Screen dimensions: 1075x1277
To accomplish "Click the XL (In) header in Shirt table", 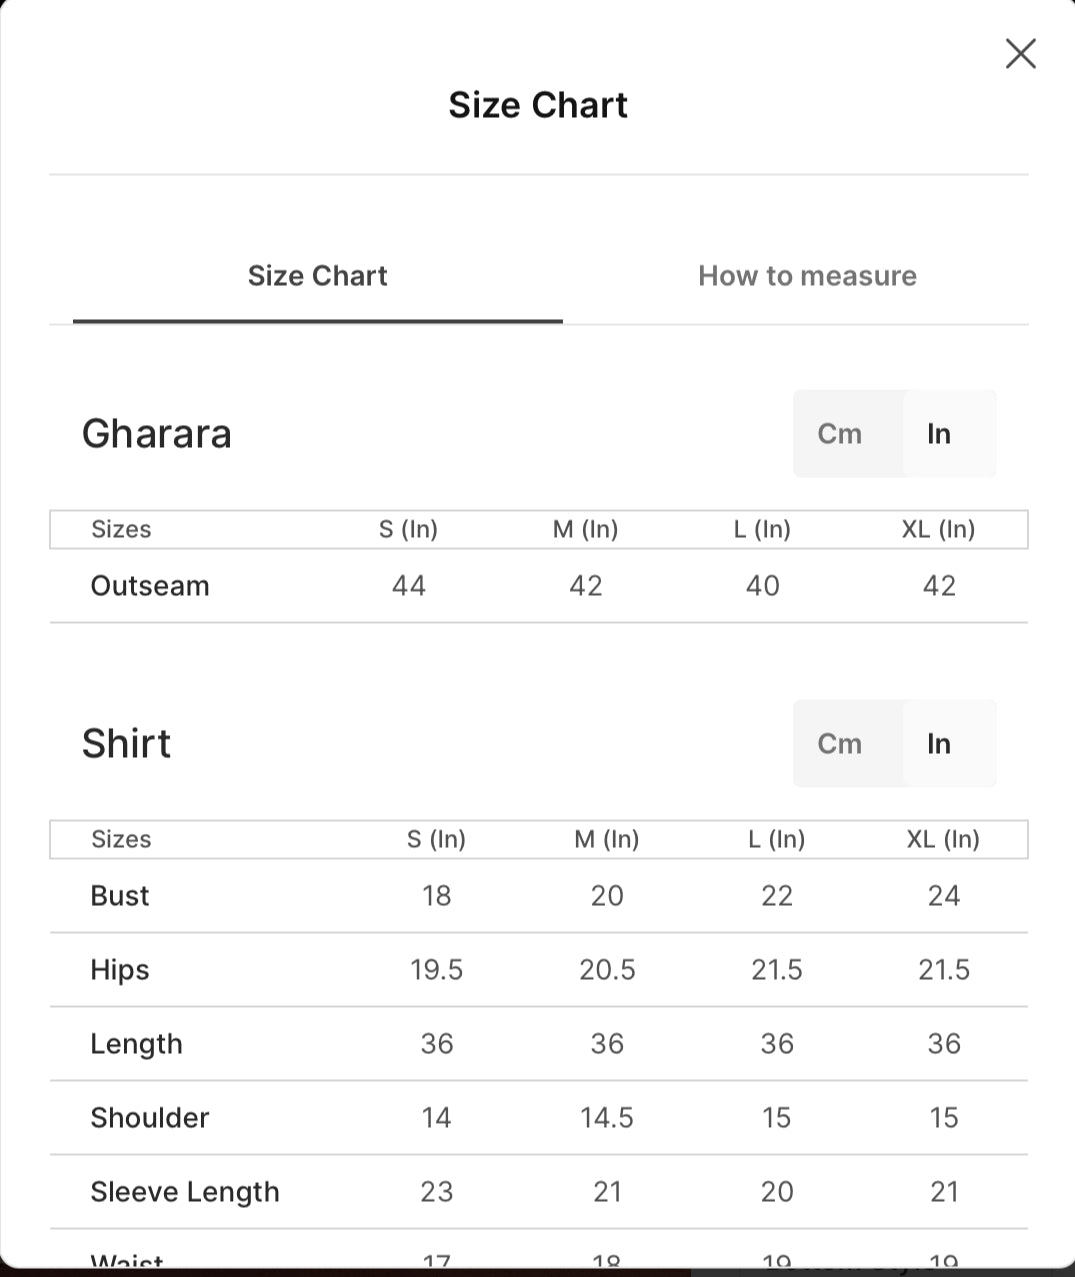I will 943,839.
